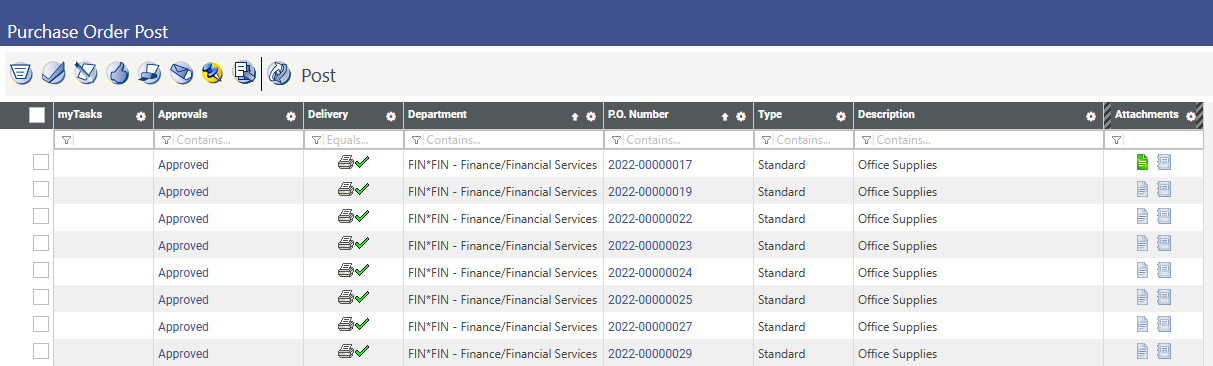Click the thumbs-up approve toolbar icon

[x=118, y=73]
